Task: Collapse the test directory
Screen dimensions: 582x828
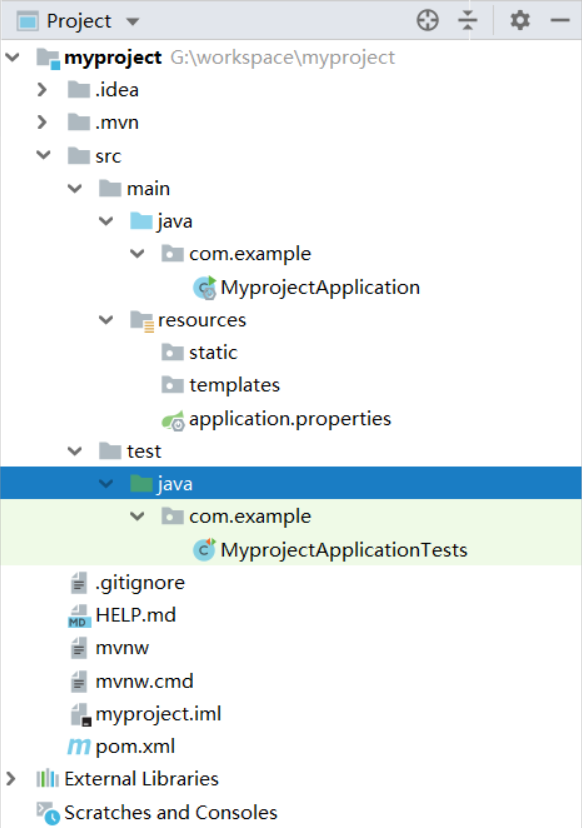Action: pyautogui.click(x=74, y=450)
